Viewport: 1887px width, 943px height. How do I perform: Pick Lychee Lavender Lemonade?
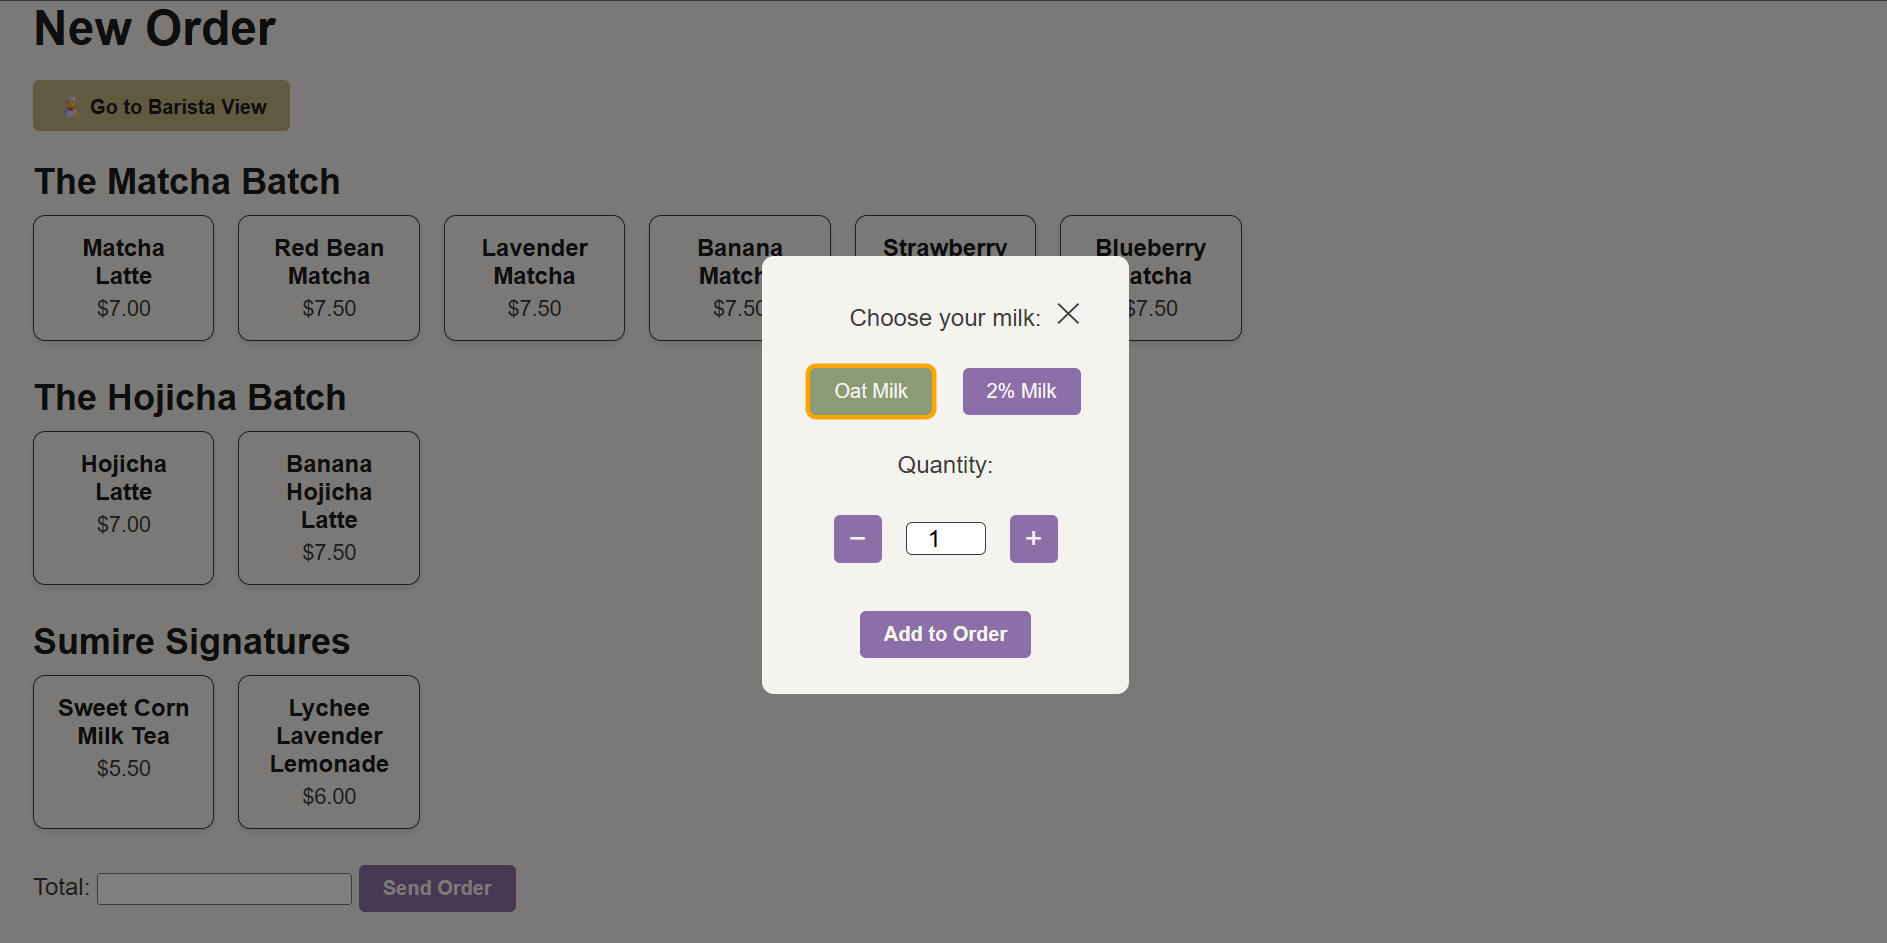[x=328, y=751]
